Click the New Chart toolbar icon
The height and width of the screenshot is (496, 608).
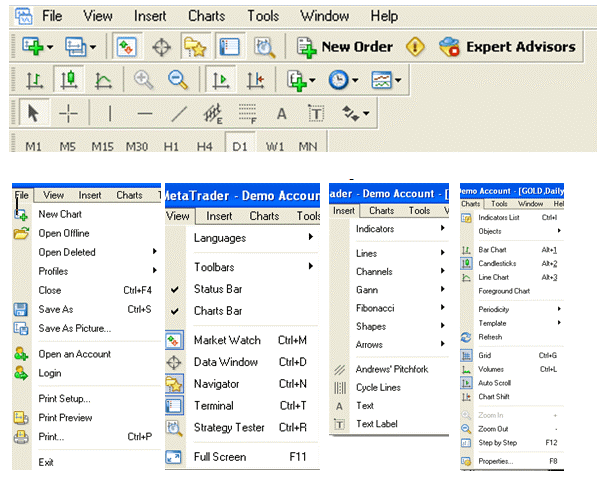[33, 47]
